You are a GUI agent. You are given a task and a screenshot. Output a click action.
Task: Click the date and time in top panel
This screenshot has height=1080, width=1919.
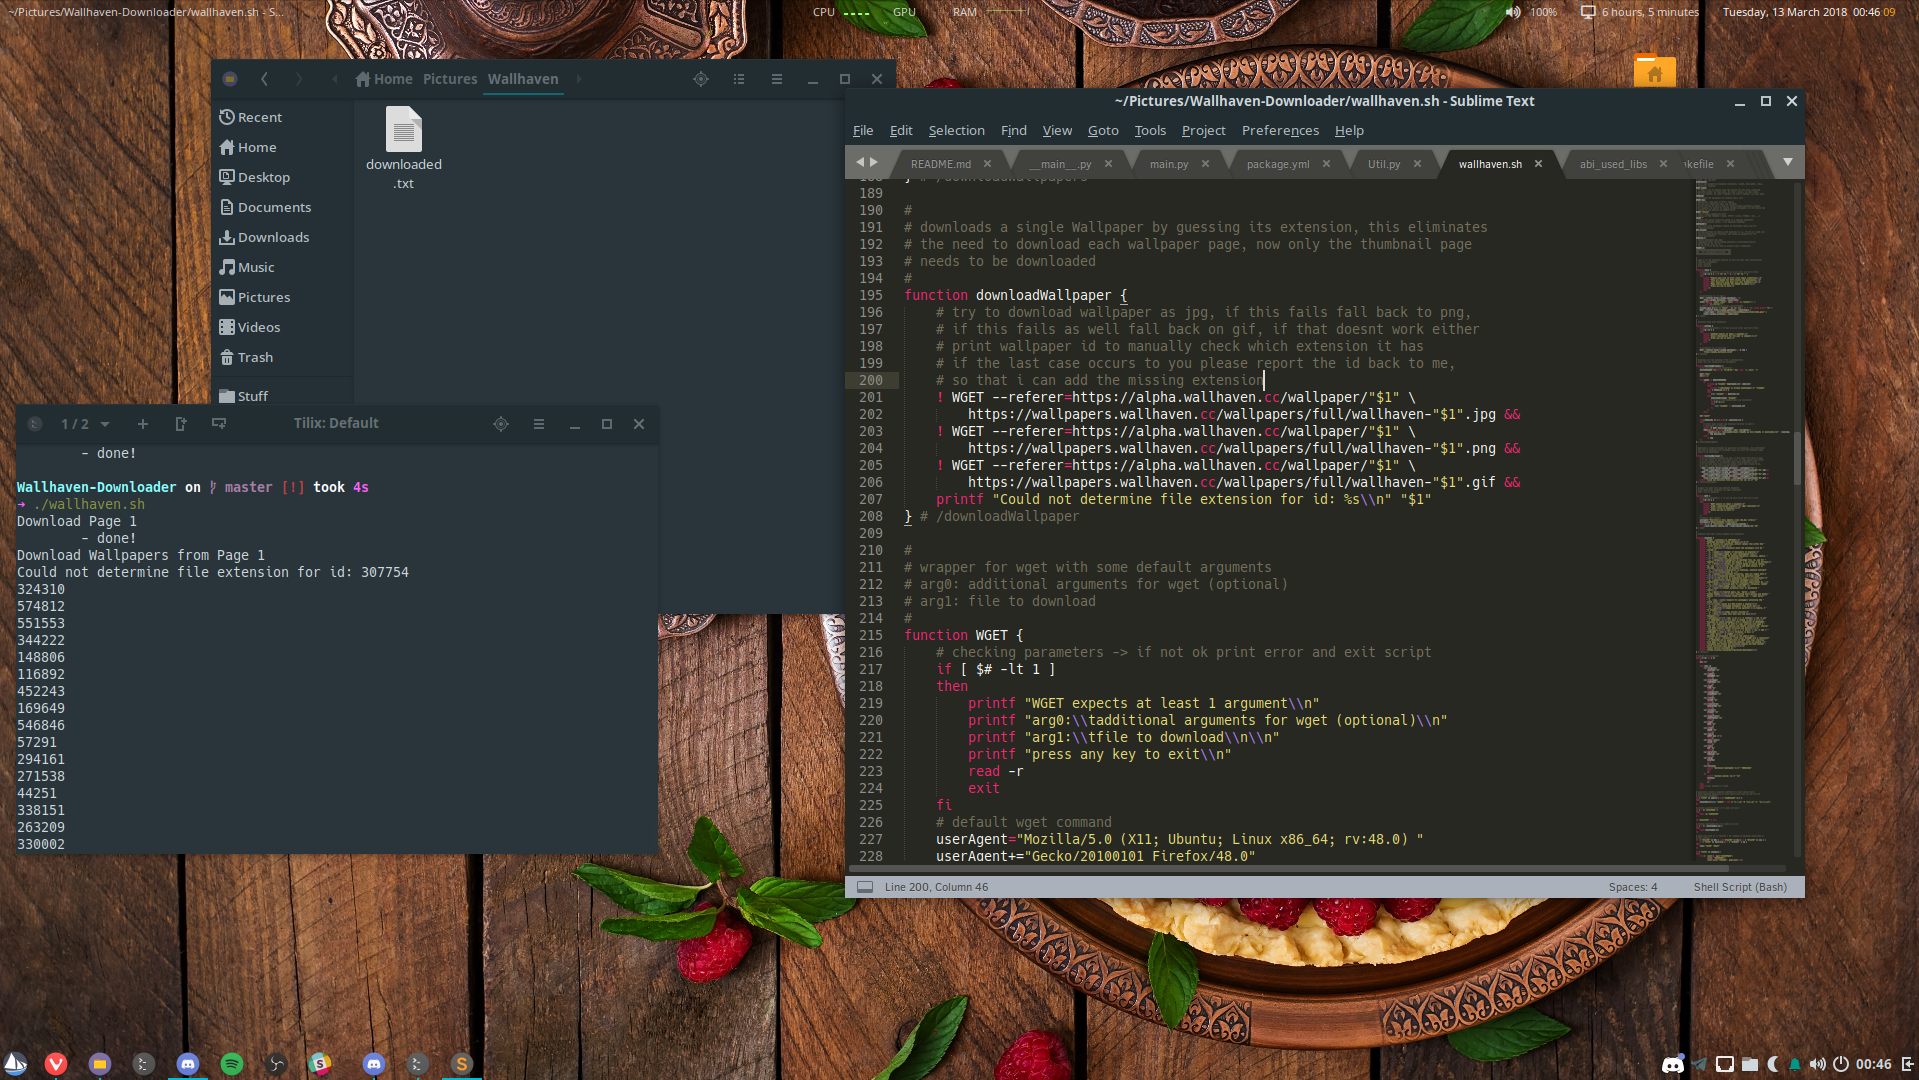pyautogui.click(x=1808, y=12)
